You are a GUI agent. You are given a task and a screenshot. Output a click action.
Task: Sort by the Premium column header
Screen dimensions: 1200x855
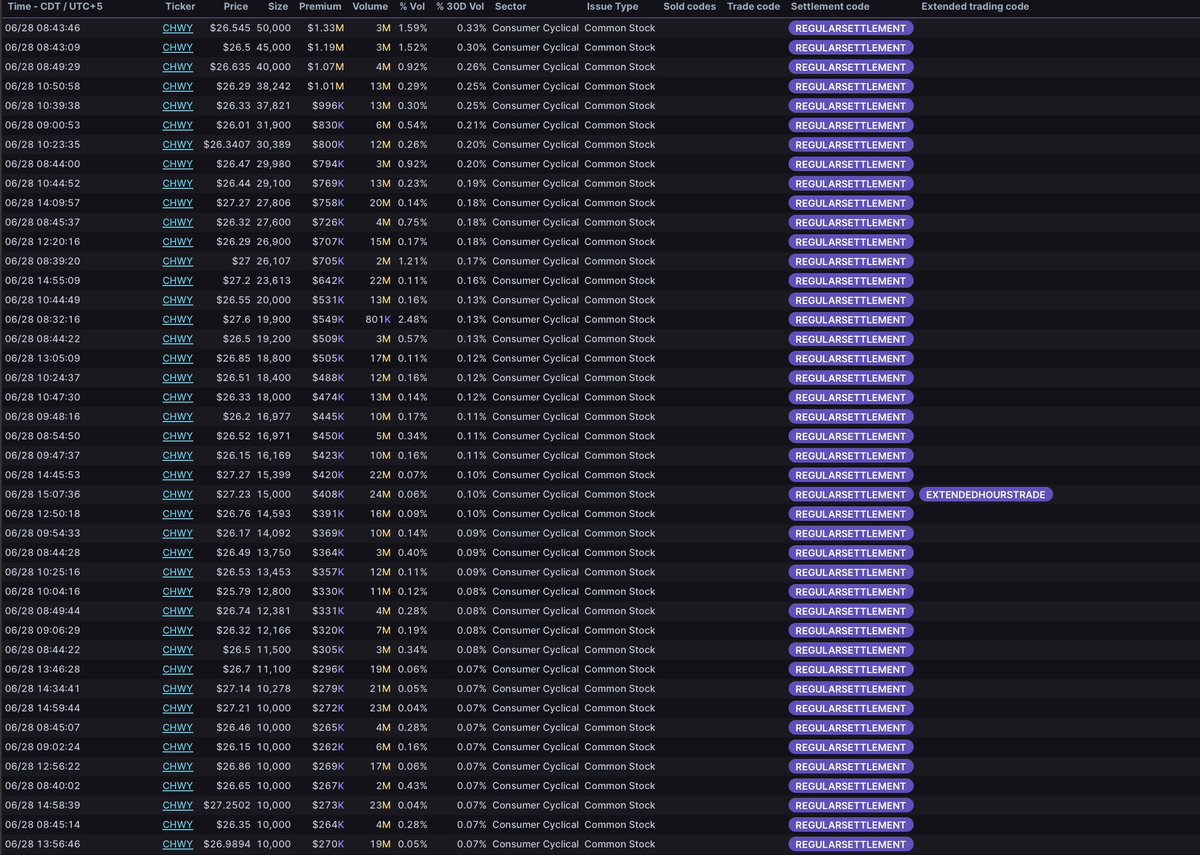tap(320, 7)
